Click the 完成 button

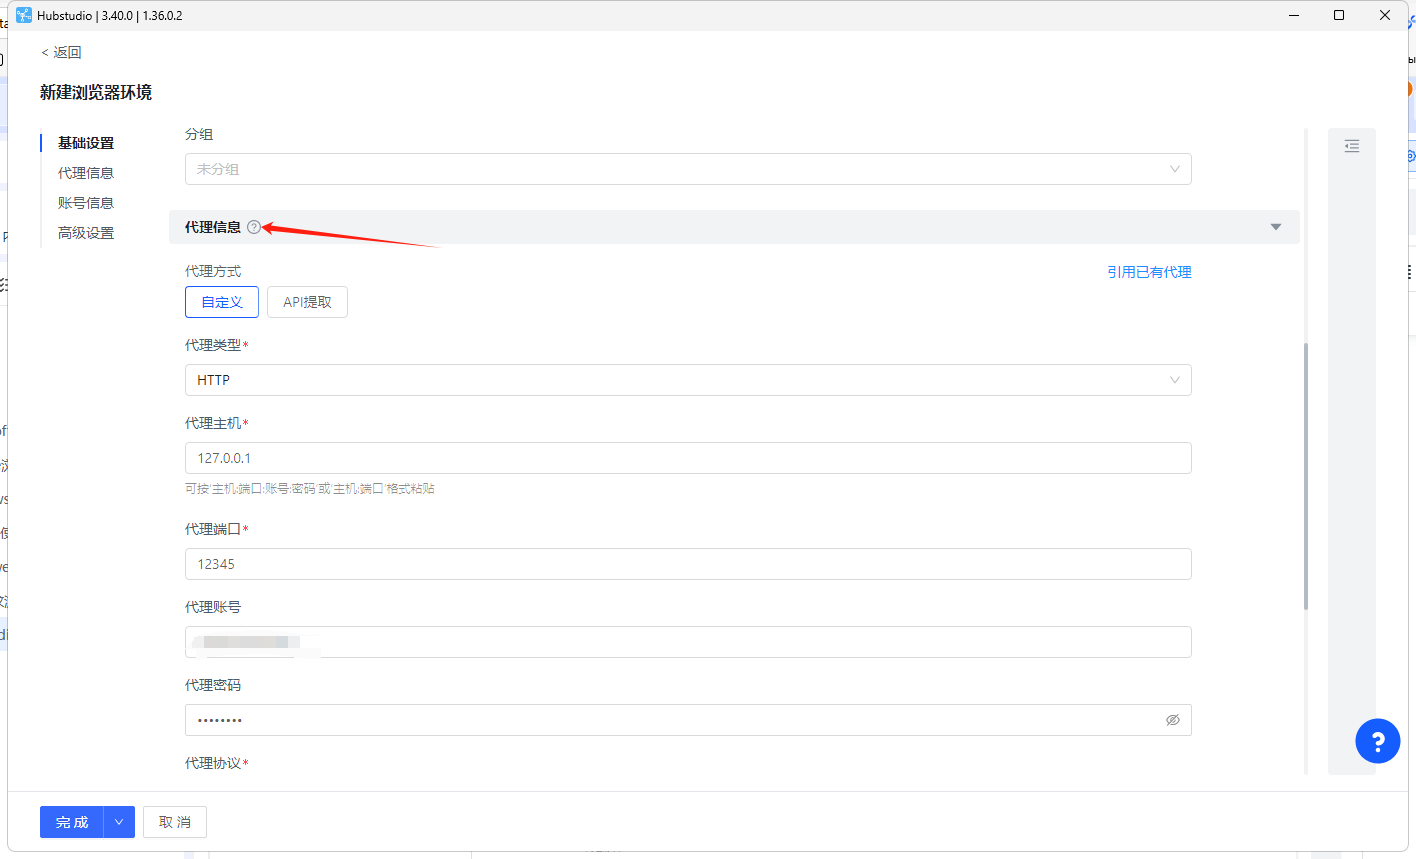(x=72, y=822)
